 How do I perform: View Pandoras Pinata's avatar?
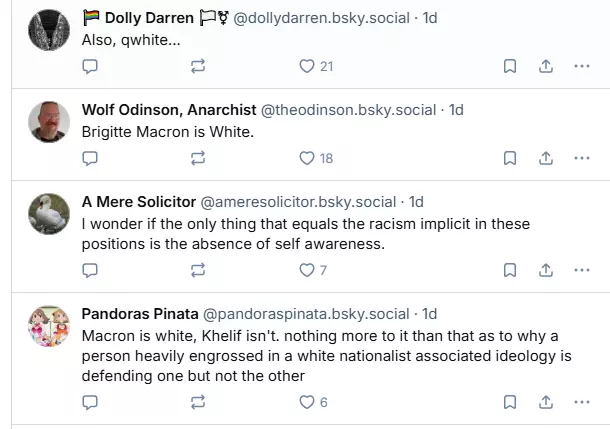point(47,328)
